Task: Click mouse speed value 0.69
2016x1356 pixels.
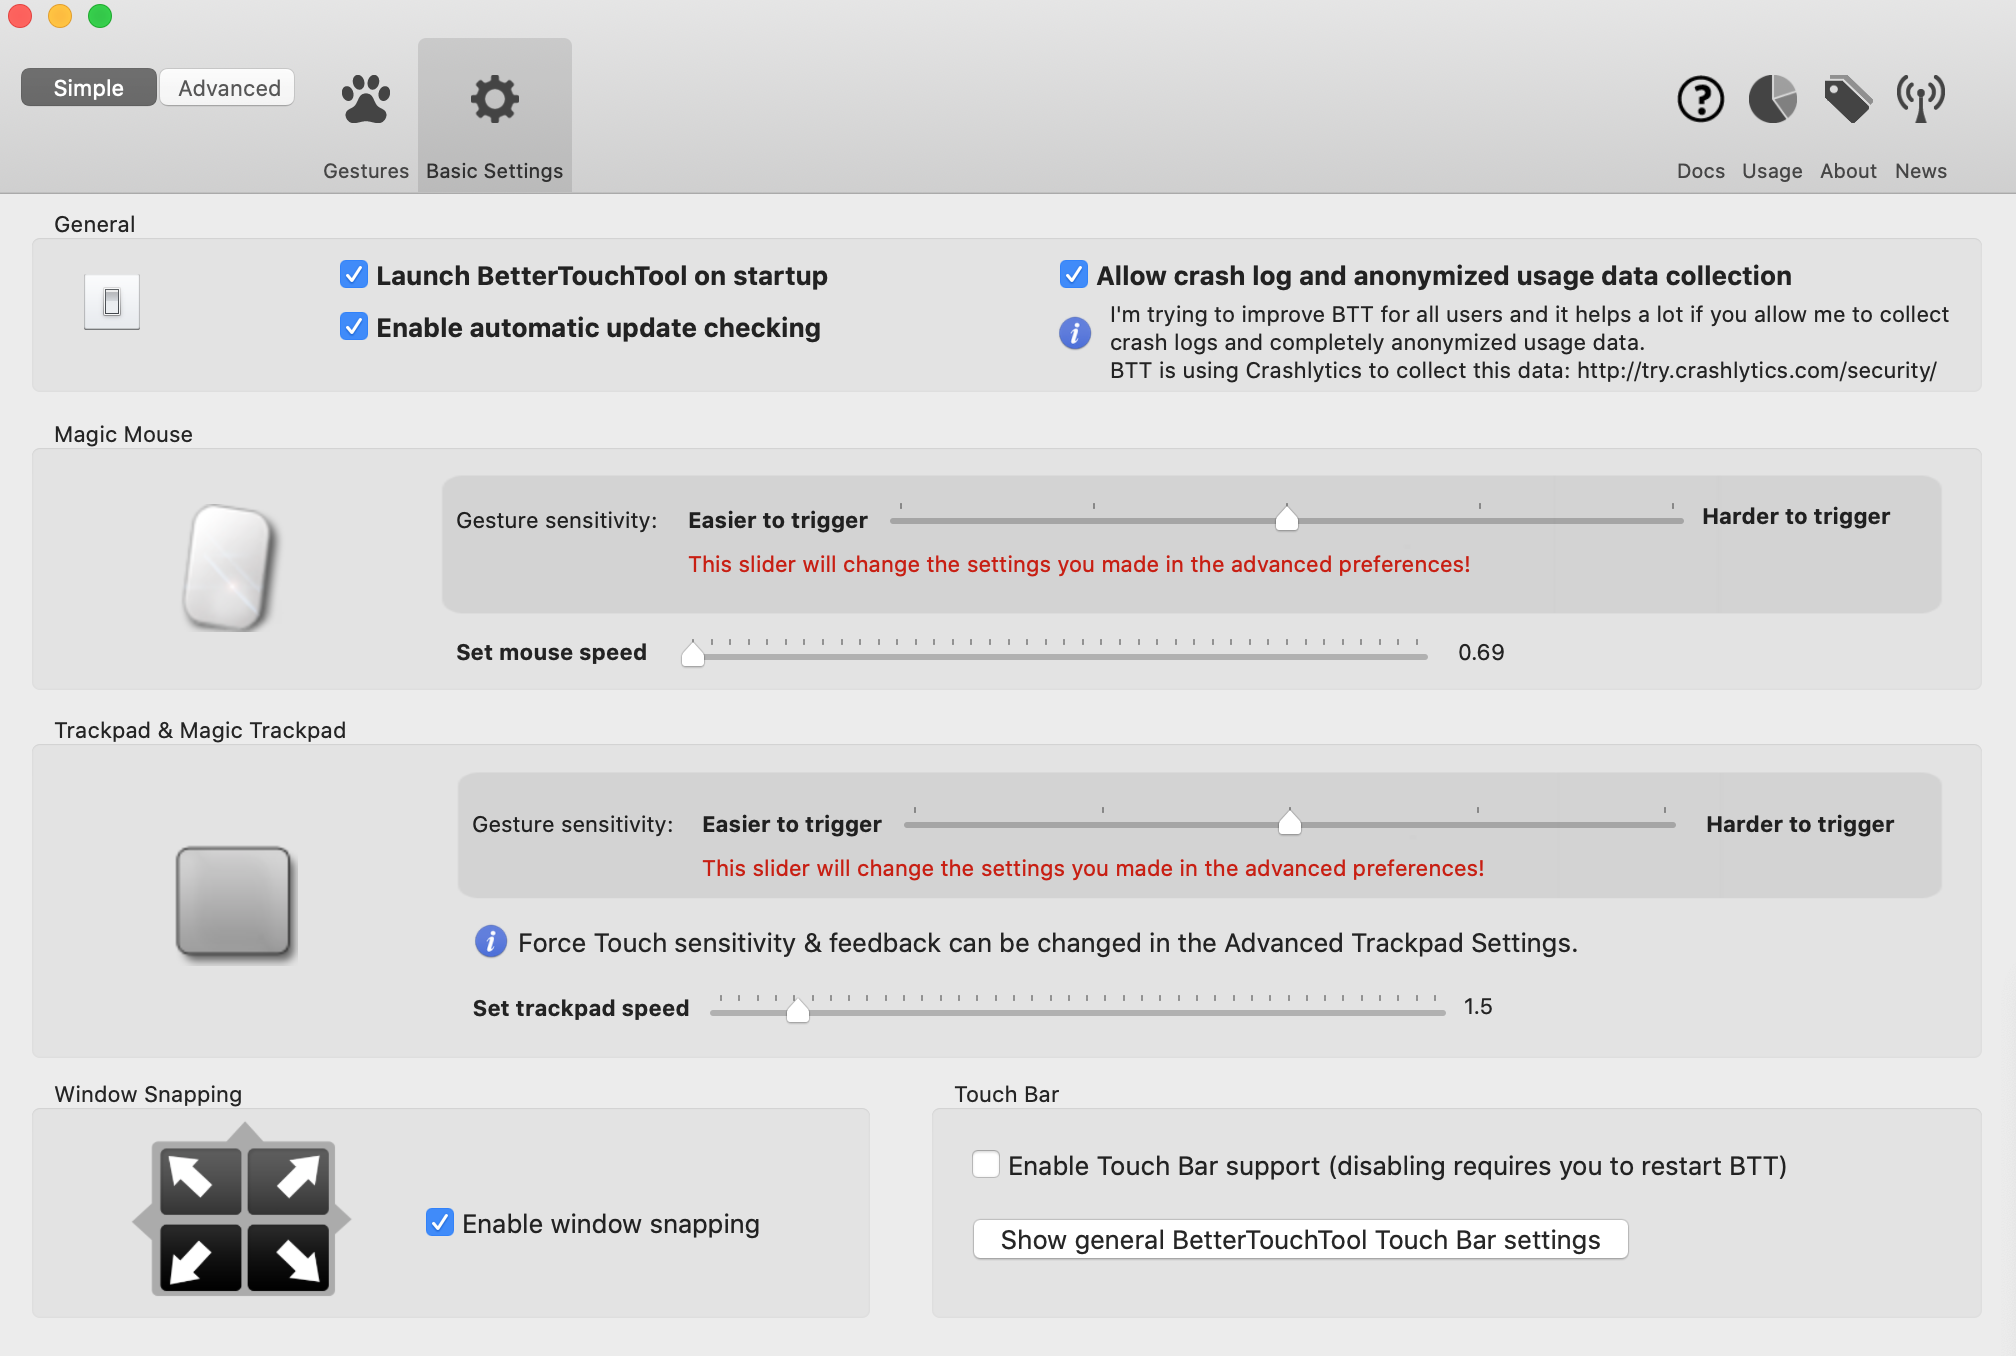Action: [1481, 652]
